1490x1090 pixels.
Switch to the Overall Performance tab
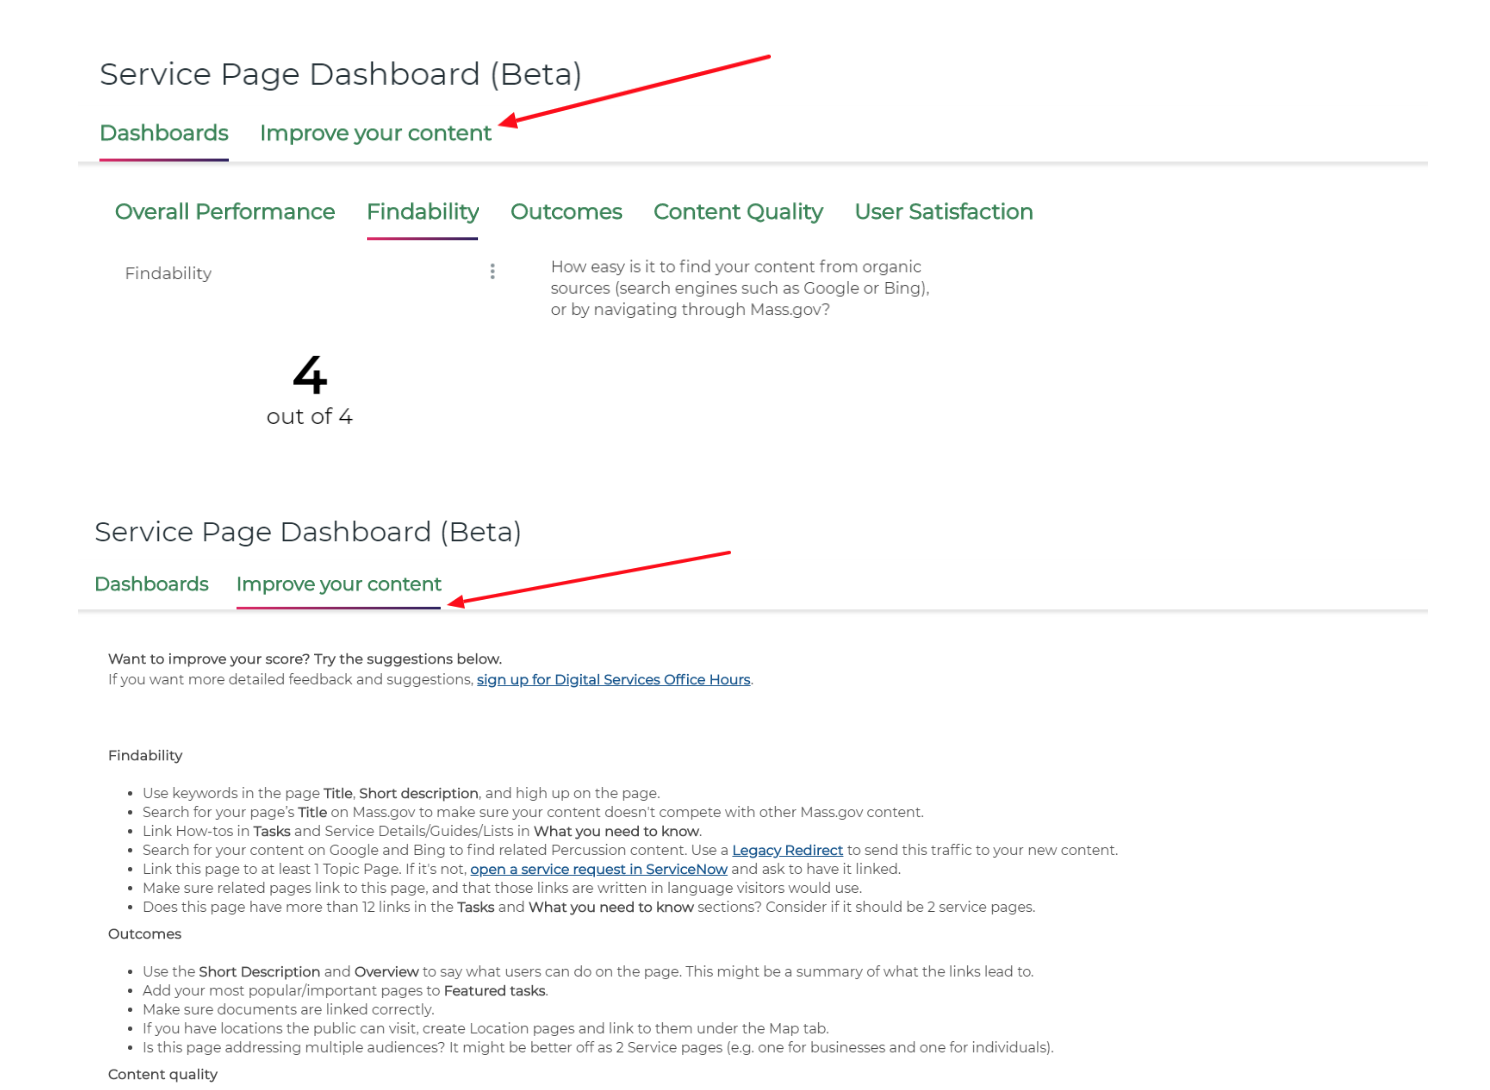224,211
